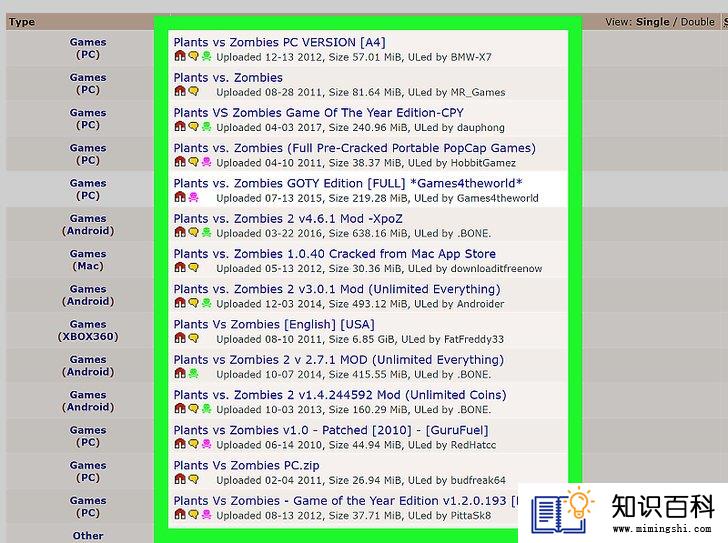Viewport: 728px width, 543px height.
Task: Open comments icon on FatFreddy33 upload row
Action: pos(194,338)
